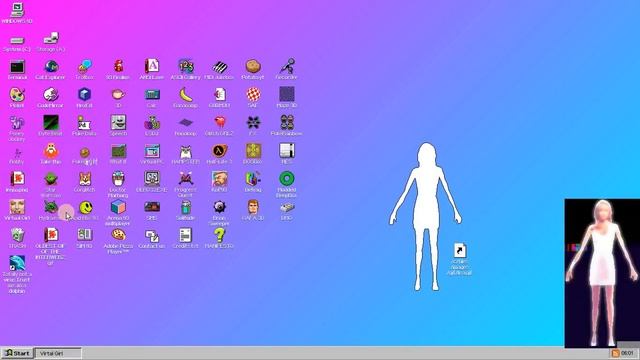Launch Adobe Pizza Player icon

pos(118,235)
